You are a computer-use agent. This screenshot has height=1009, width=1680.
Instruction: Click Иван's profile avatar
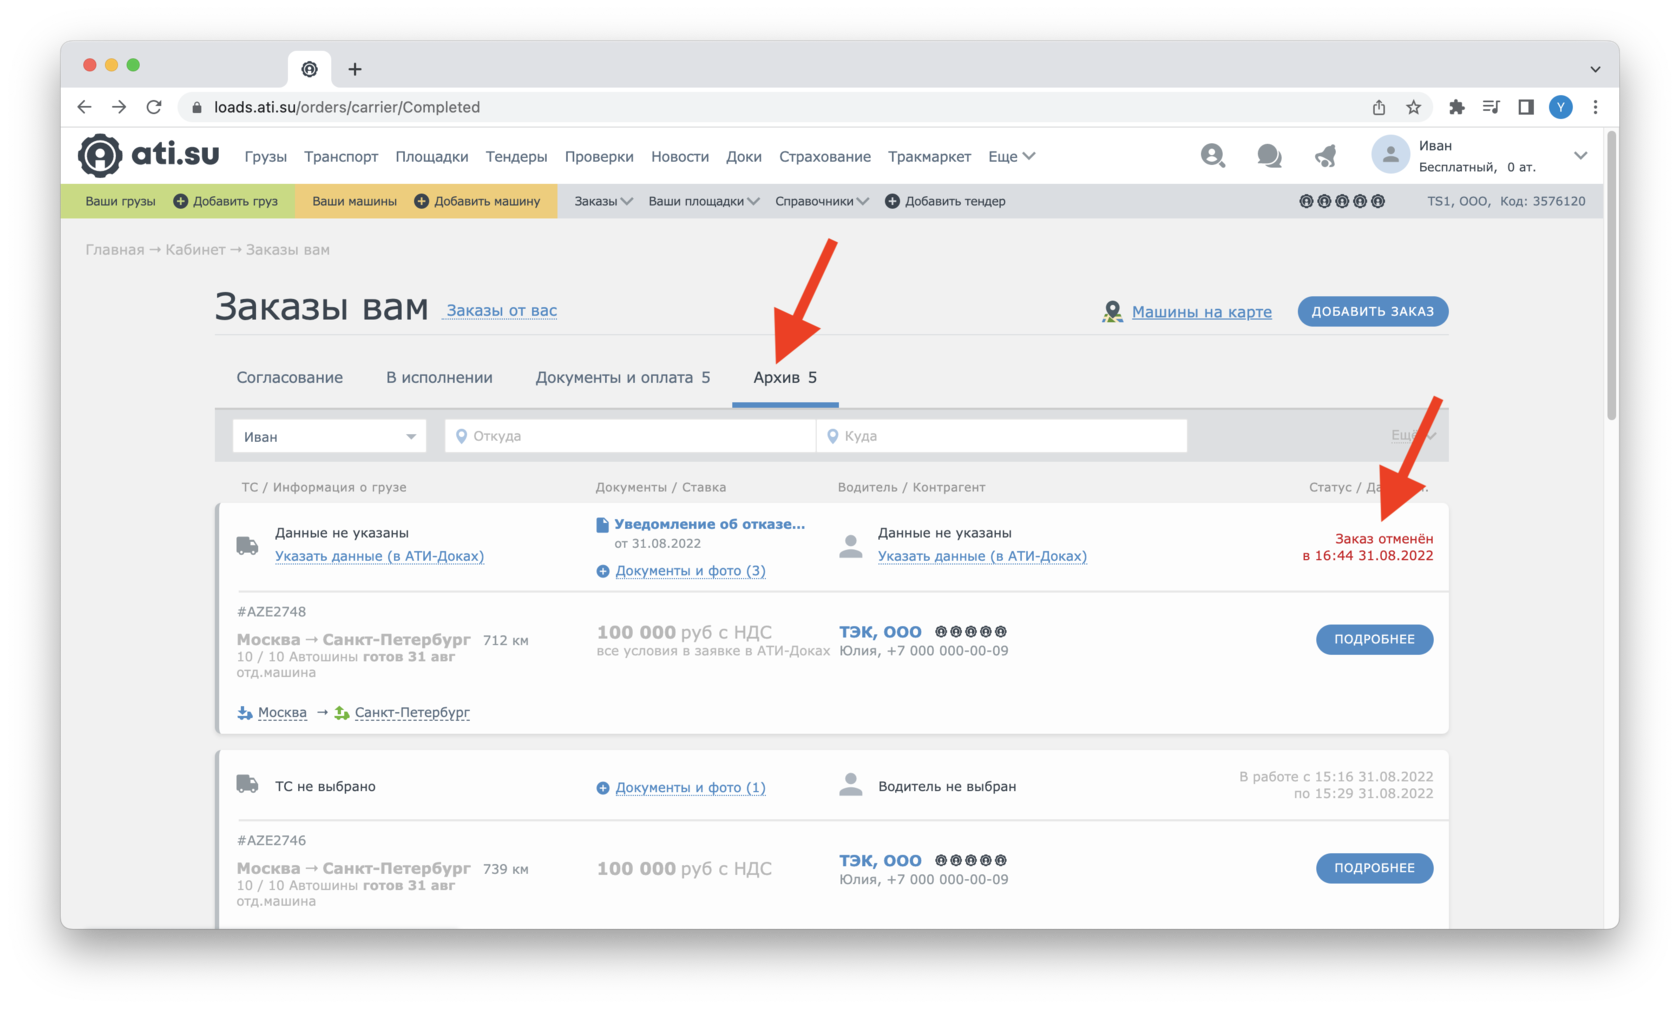[1390, 155]
